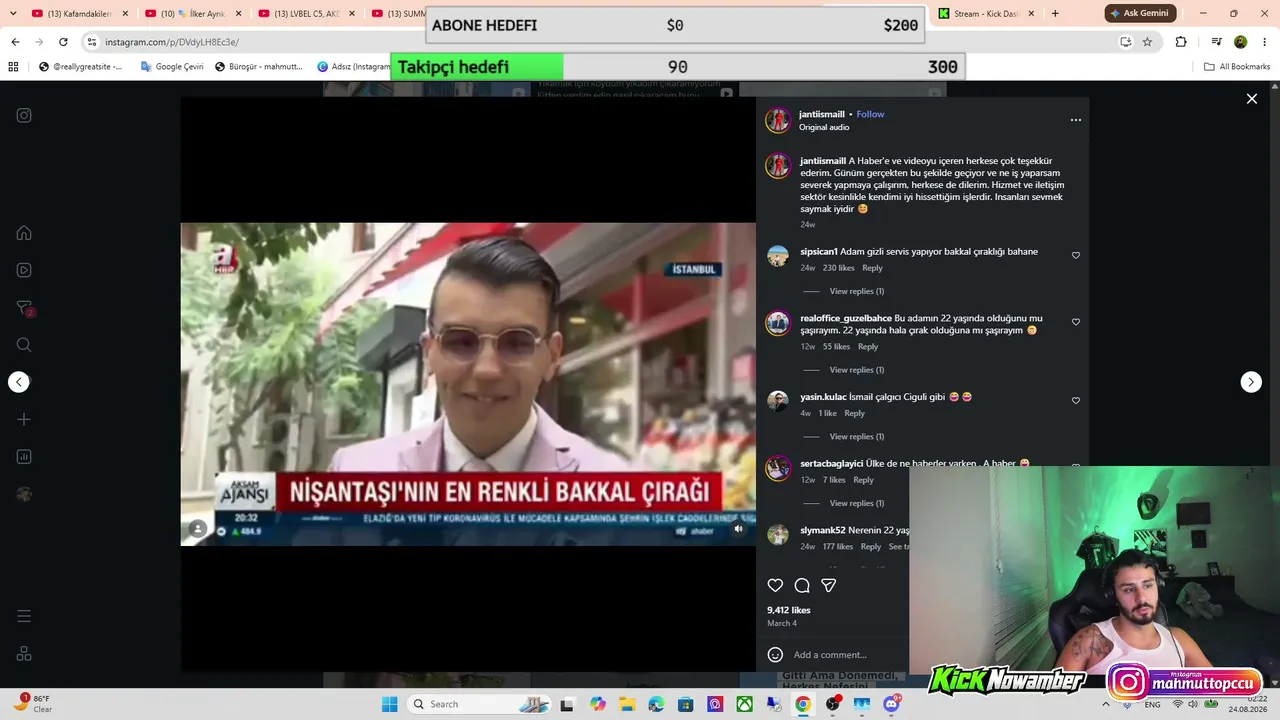The width and height of the screenshot is (1280, 720).
Task: Go to Home feed in Instagram sidebar
Action: (x=24, y=233)
